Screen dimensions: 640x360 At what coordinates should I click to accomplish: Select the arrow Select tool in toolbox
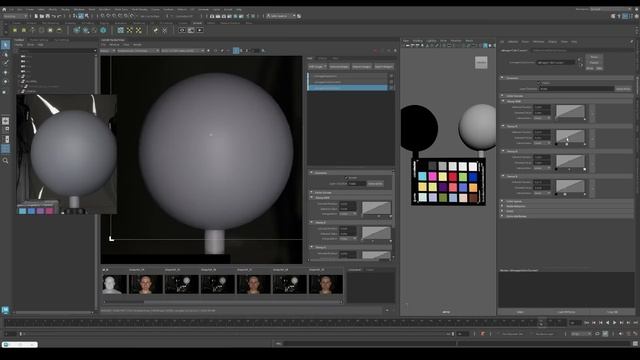tap(5, 44)
